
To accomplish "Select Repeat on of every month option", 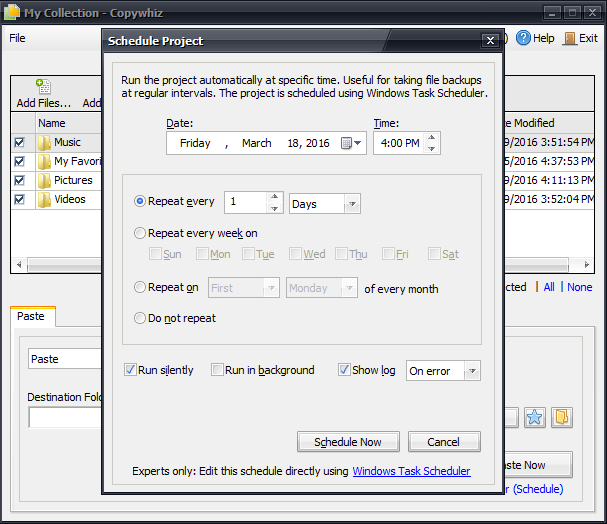I will [x=140, y=287].
